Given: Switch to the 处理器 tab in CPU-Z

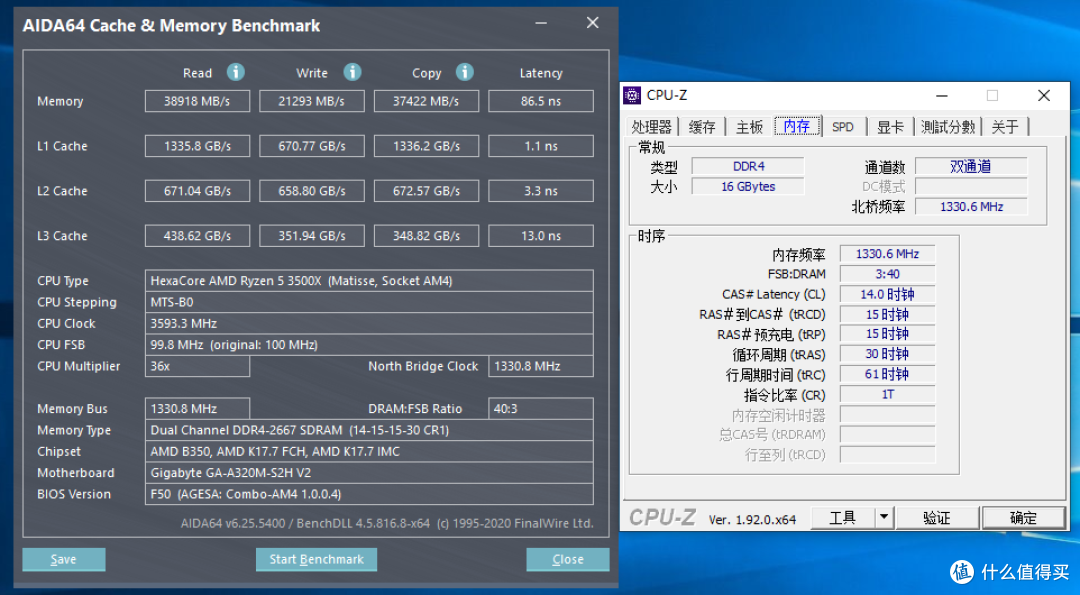Looking at the screenshot, I should click(651, 127).
